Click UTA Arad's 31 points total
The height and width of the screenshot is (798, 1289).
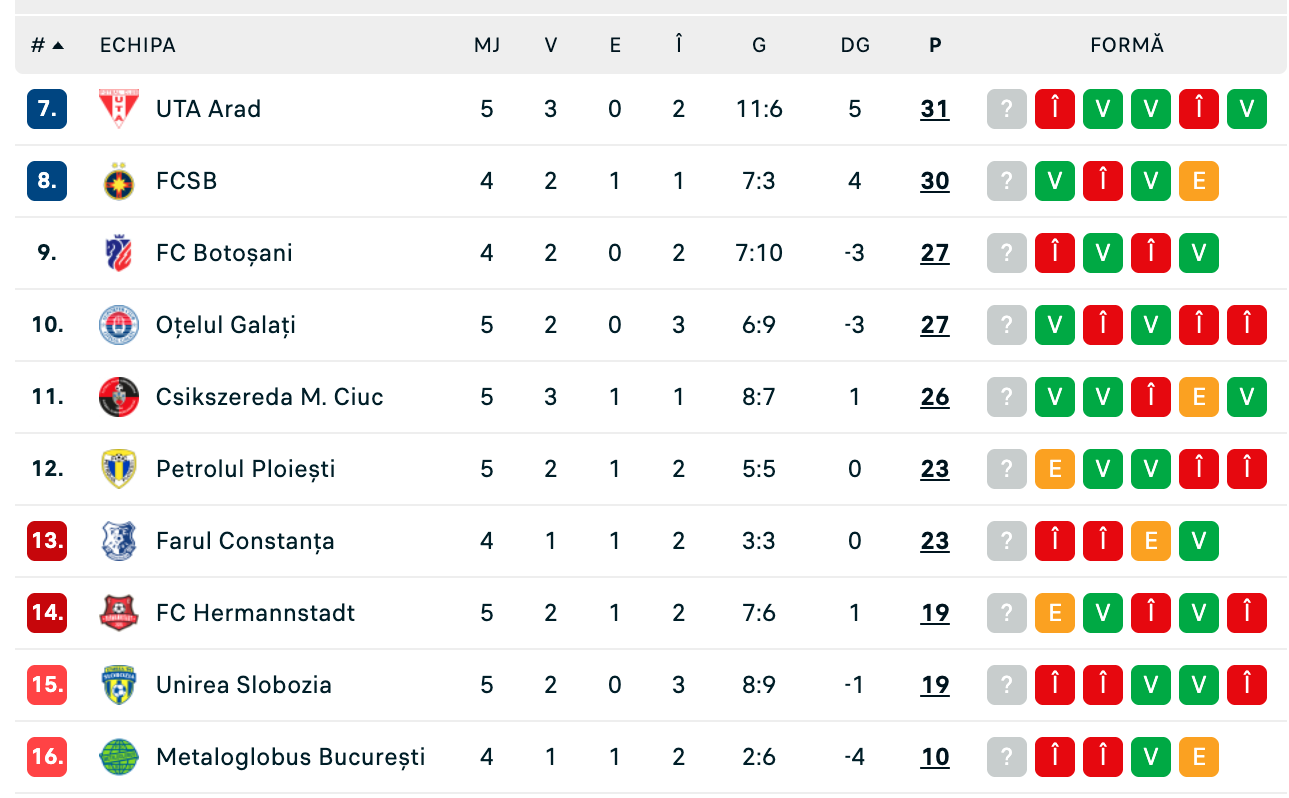point(935,109)
